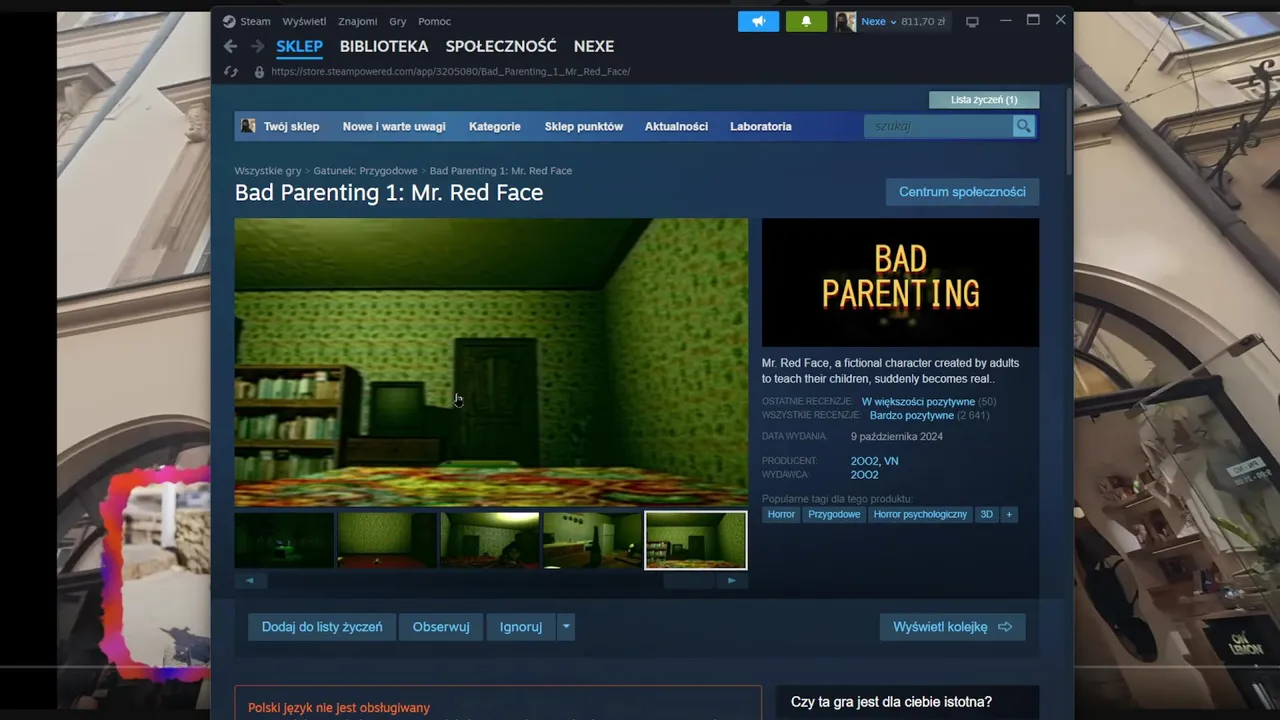Viewport: 1280px width, 720px height.
Task: Open the notifications bell button
Action: point(806,21)
